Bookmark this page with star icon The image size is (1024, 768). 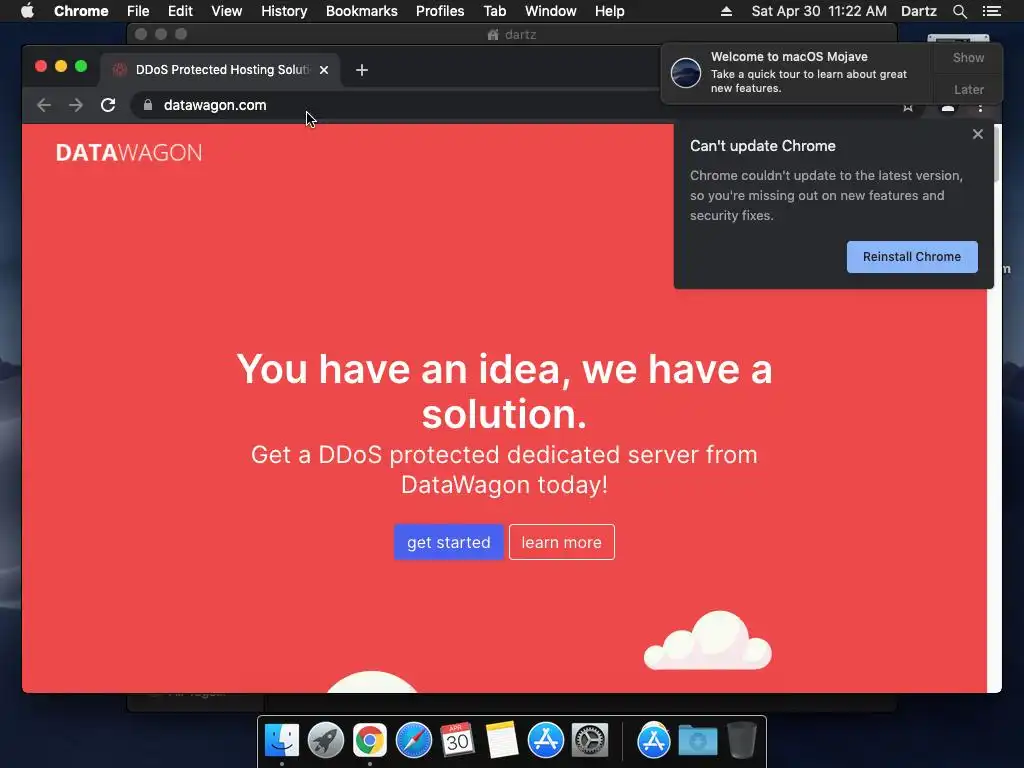[908, 108]
